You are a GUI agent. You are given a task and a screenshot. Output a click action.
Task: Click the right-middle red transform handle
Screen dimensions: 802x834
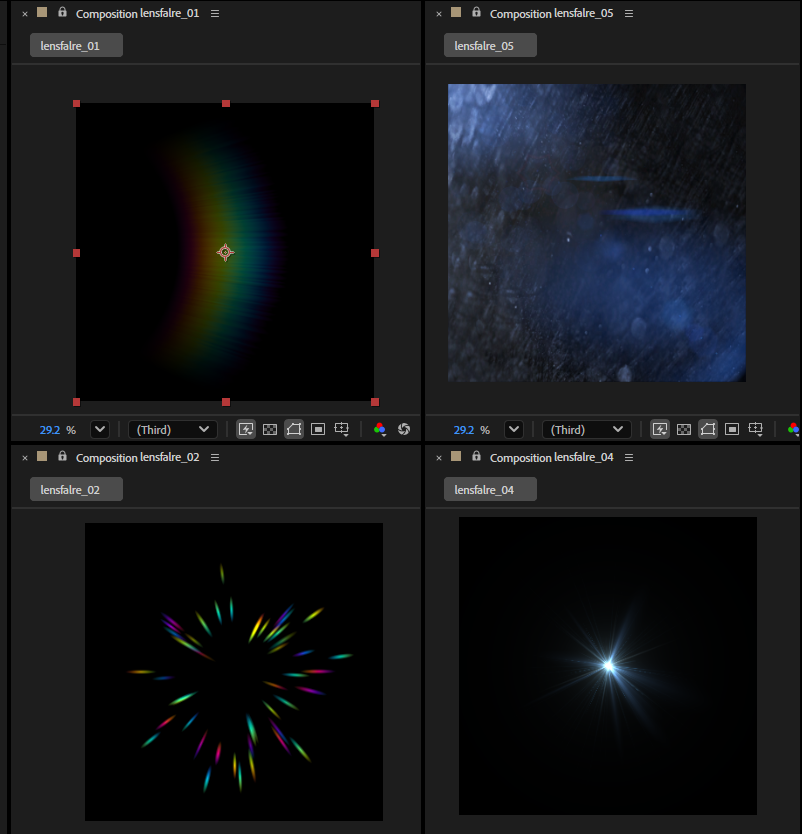pyautogui.click(x=375, y=253)
